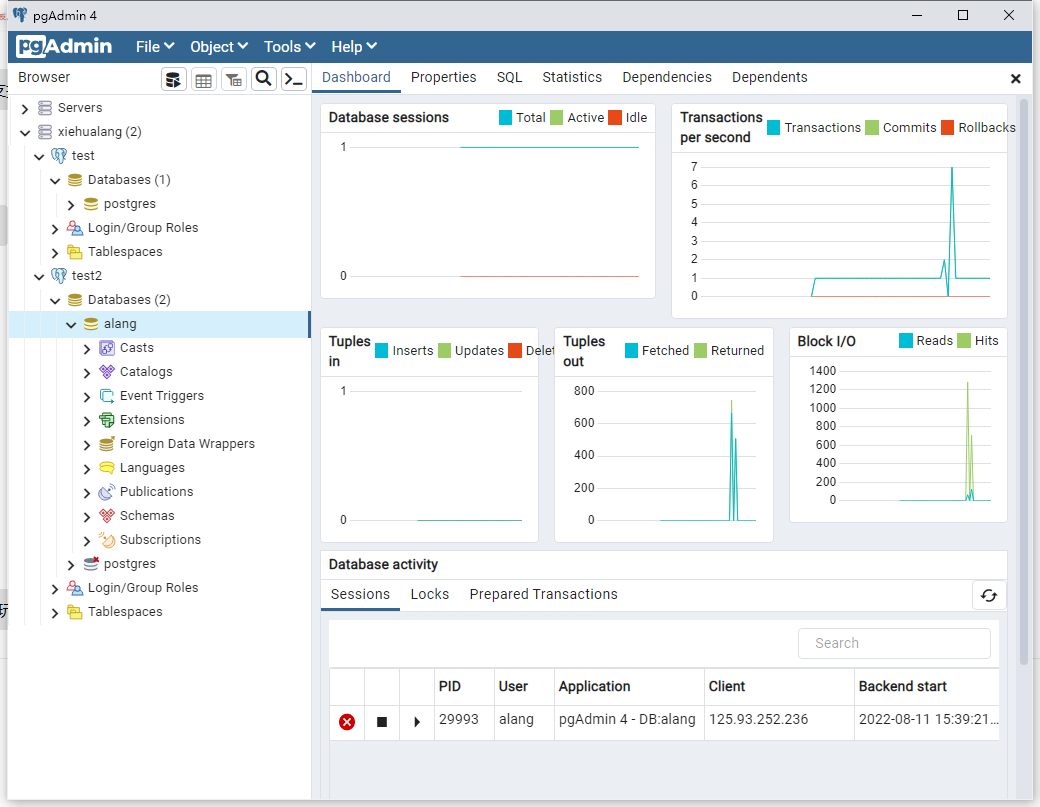Image resolution: width=1040 pixels, height=807 pixels.
Task: Click the Hits legend color swatch
Action: 964,341
